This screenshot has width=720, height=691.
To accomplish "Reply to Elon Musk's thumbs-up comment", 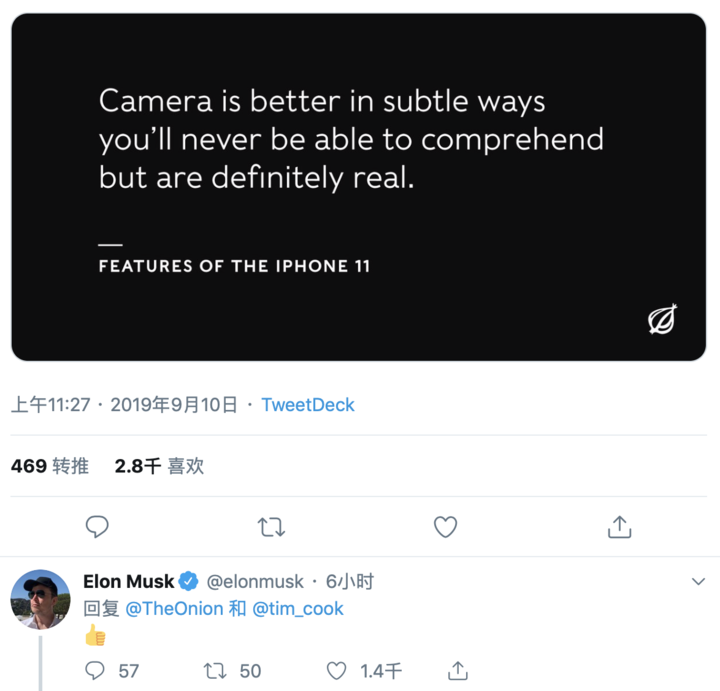I will tap(95, 671).
